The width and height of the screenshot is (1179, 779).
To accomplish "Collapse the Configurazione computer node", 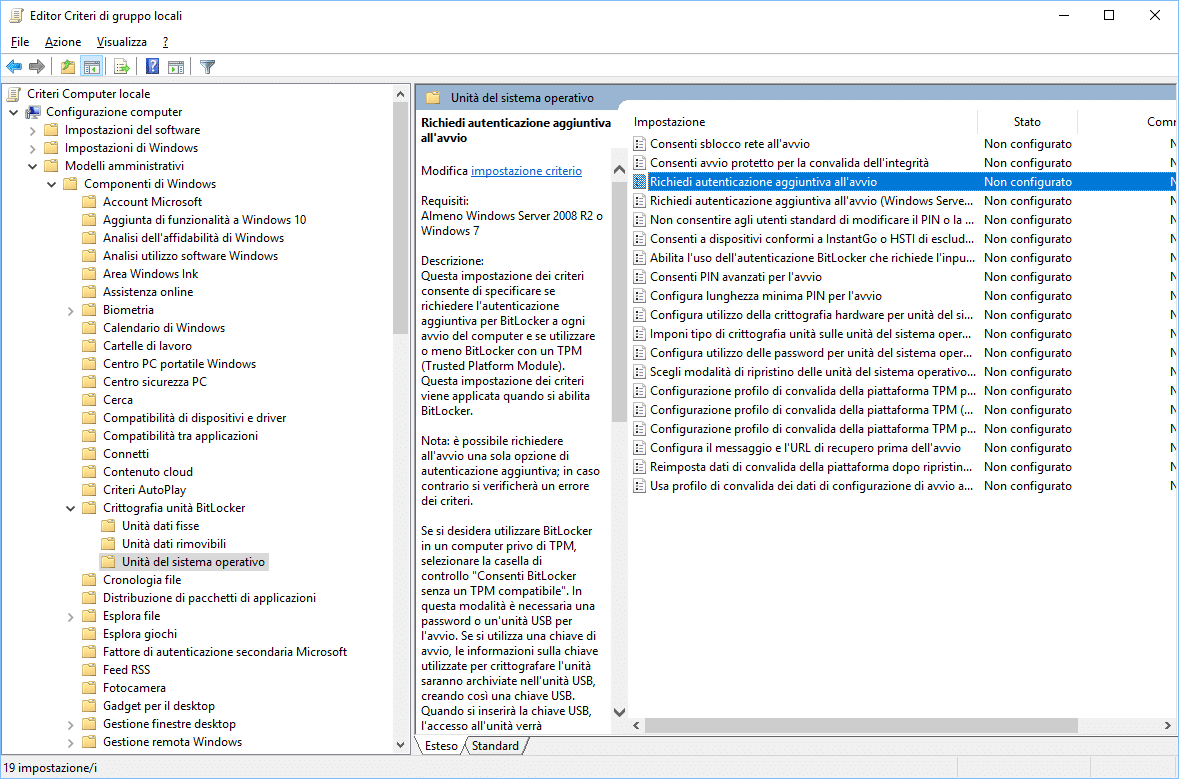I will click(14, 112).
